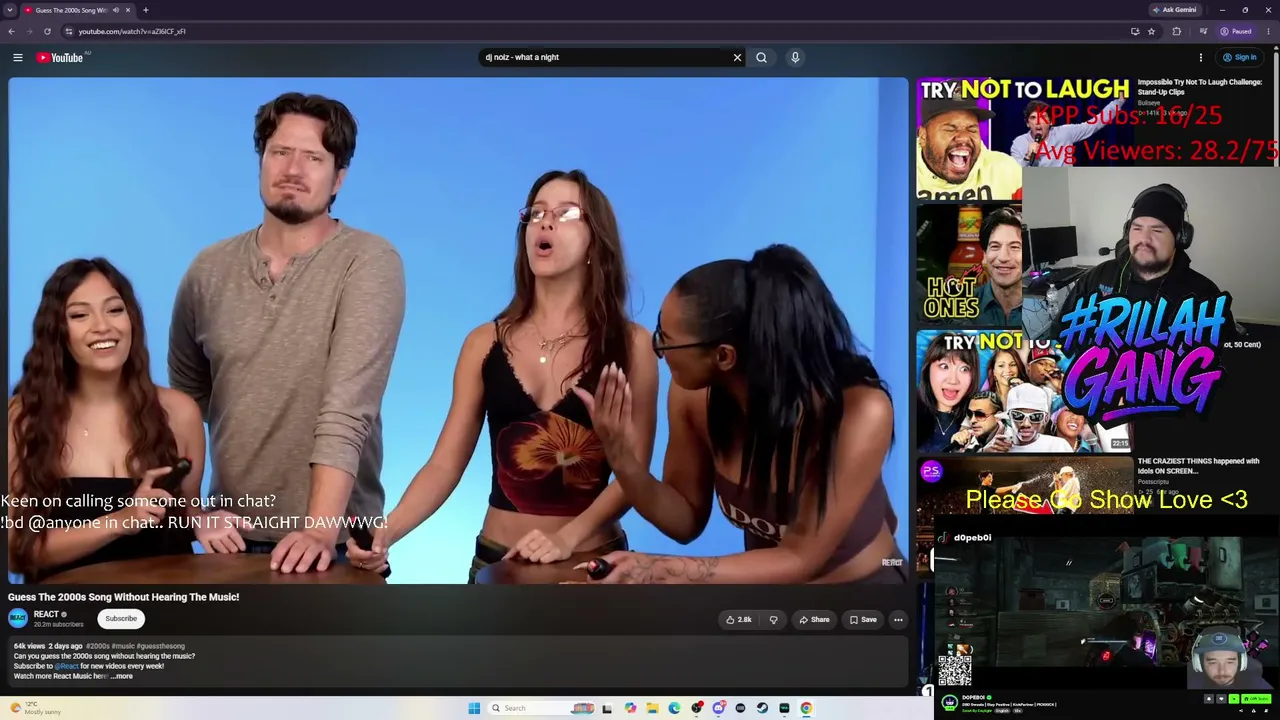The width and height of the screenshot is (1280, 720).
Task: Mute the tab via audio icon
Action: 115,10
